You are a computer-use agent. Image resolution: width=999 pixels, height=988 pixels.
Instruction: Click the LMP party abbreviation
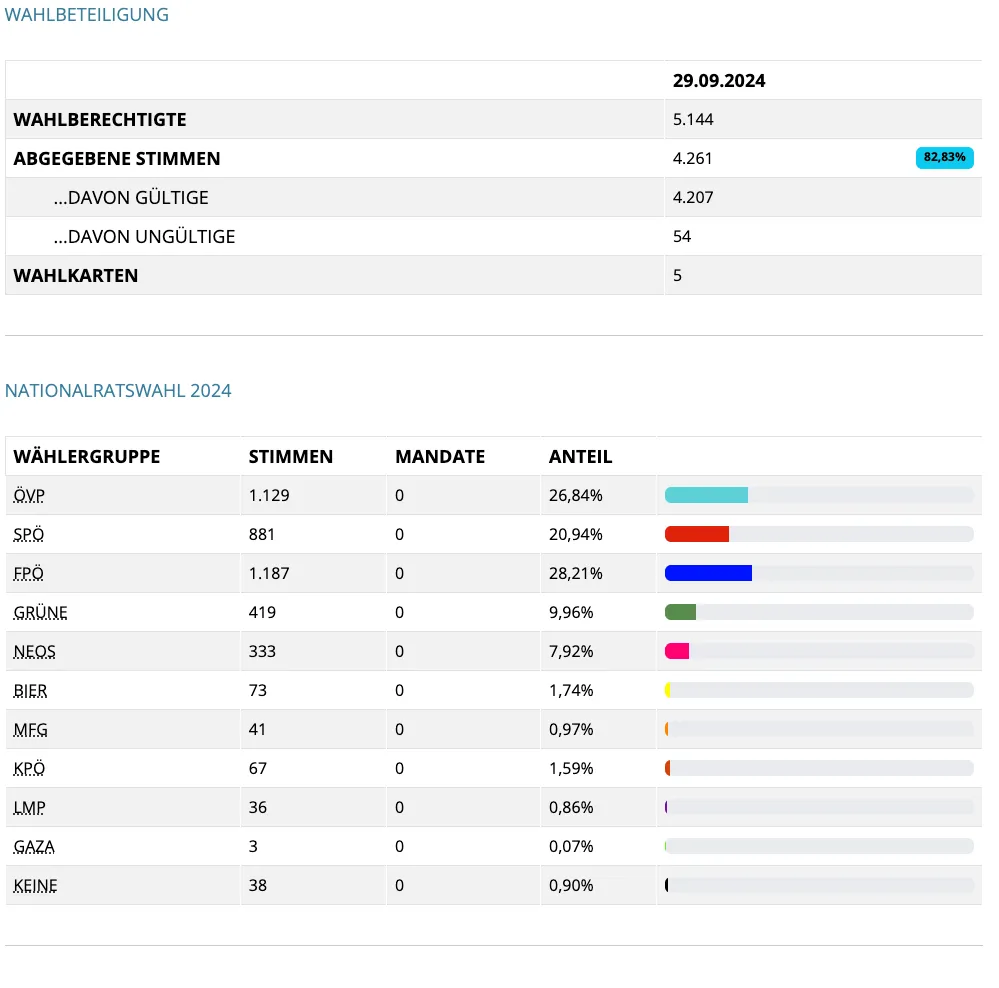pyautogui.click(x=29, y=808)
